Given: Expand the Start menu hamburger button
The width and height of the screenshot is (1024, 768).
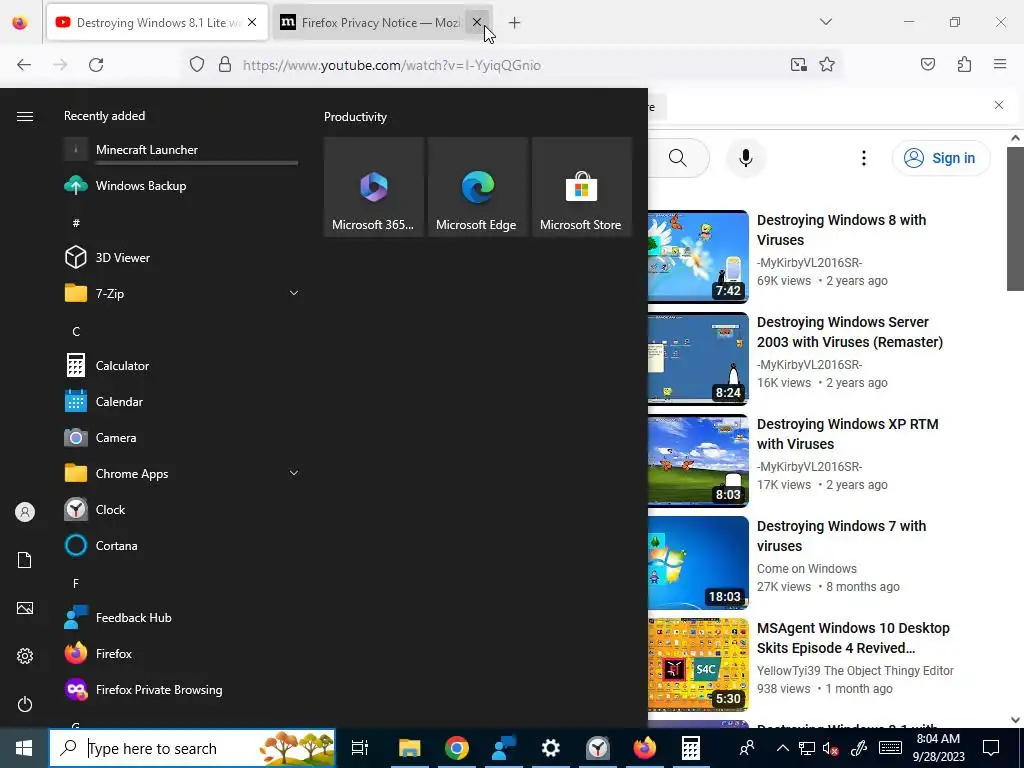Looking at the screenshot, I should pos(25,116).
